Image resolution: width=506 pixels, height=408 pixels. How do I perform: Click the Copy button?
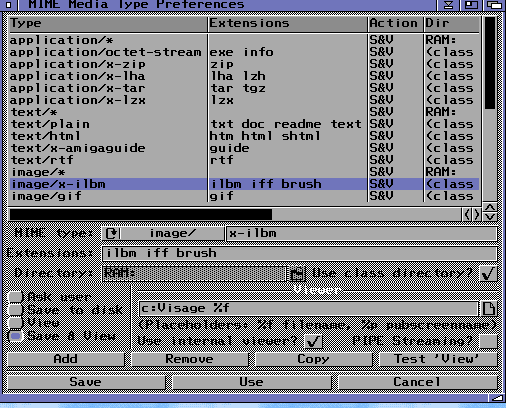pos(313,359)
